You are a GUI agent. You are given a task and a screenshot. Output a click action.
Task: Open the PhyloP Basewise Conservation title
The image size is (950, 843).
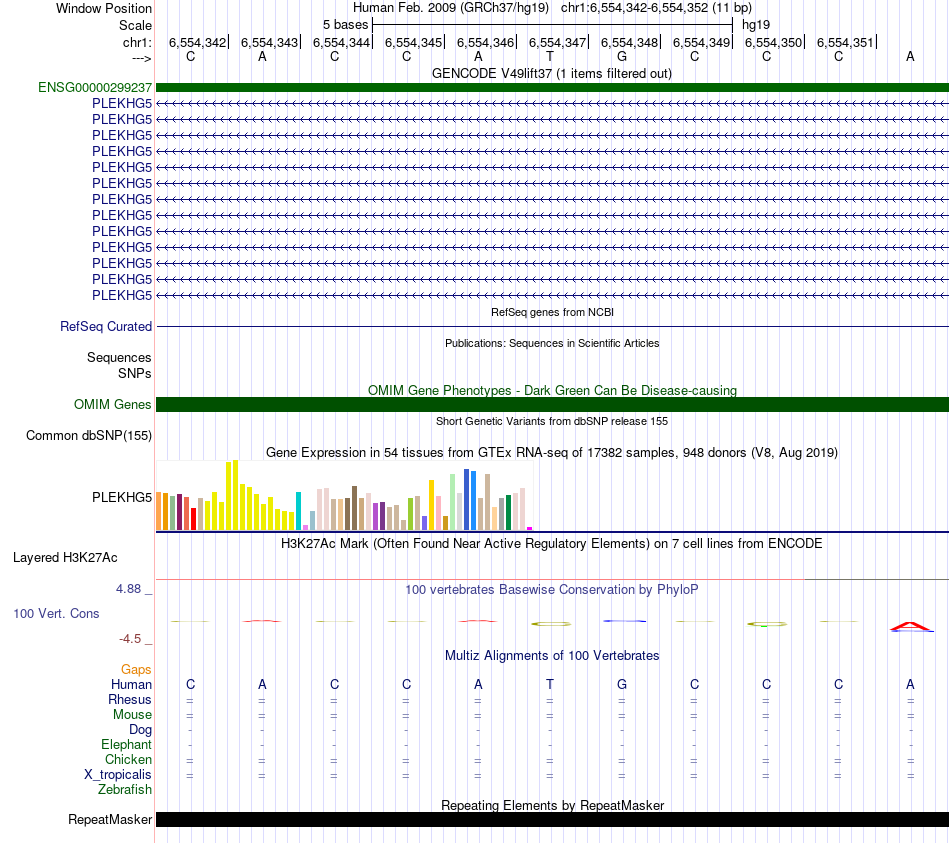(x=552, y=589)
